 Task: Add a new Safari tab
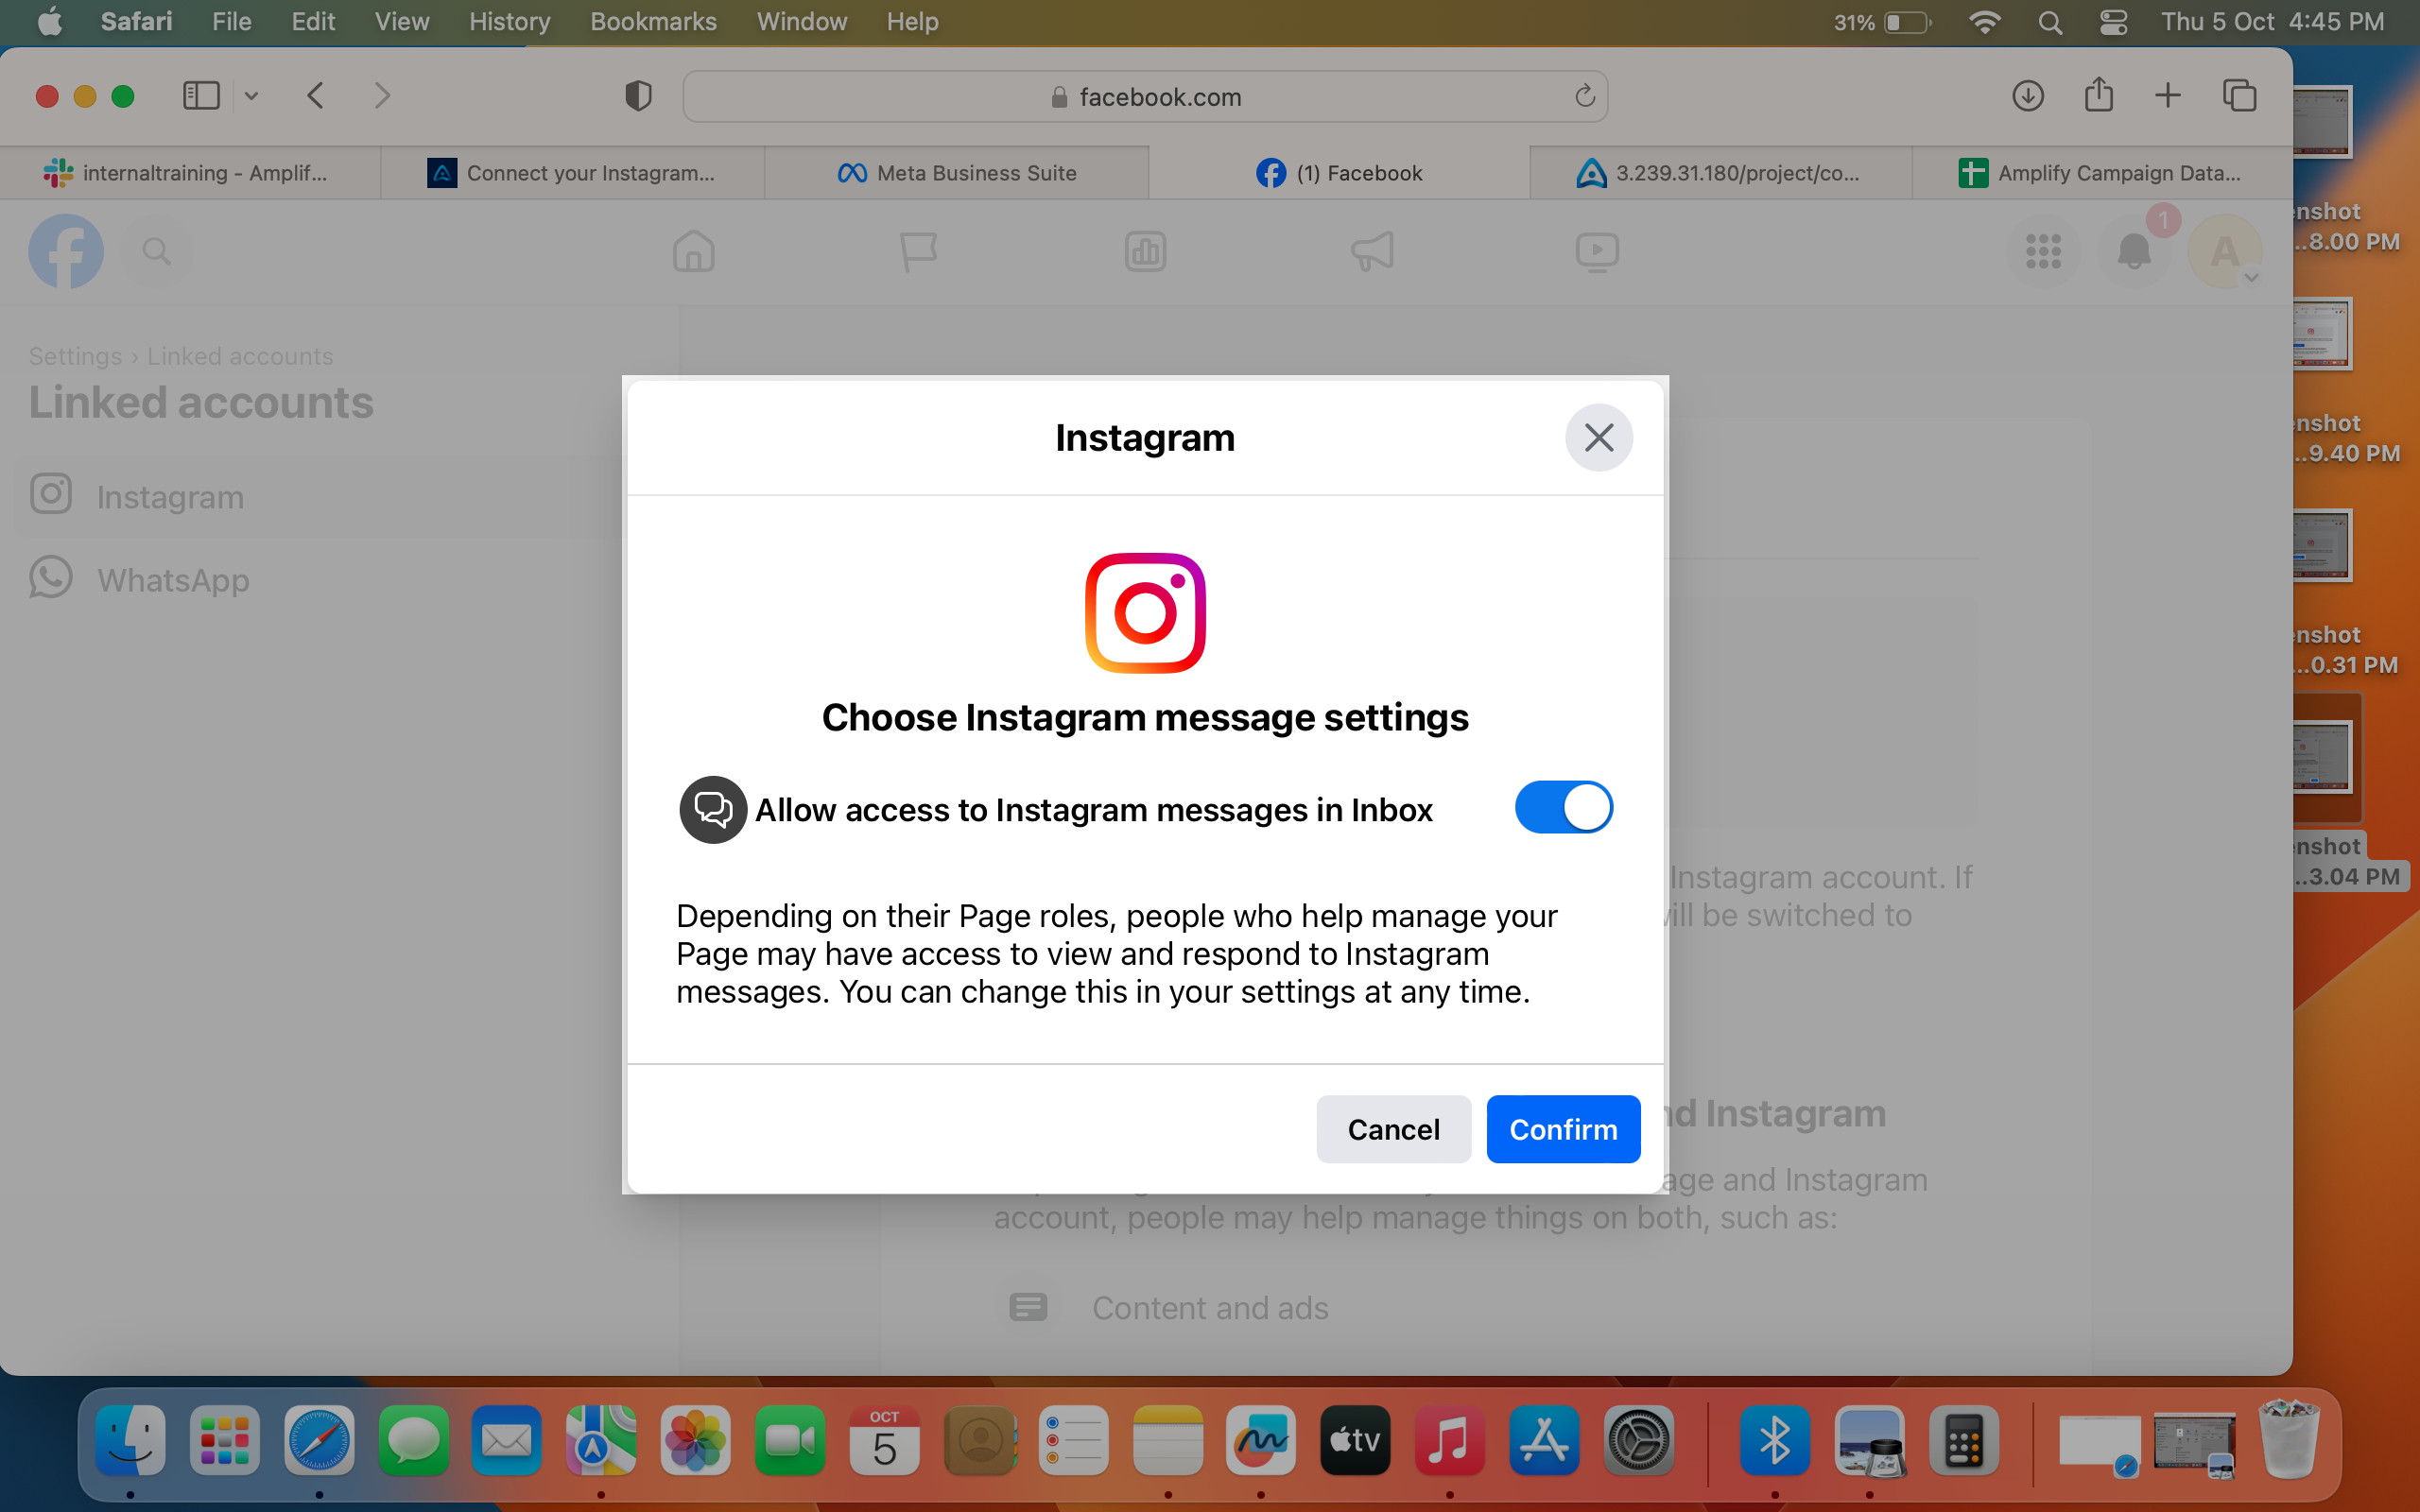(x=2167, y=96)
